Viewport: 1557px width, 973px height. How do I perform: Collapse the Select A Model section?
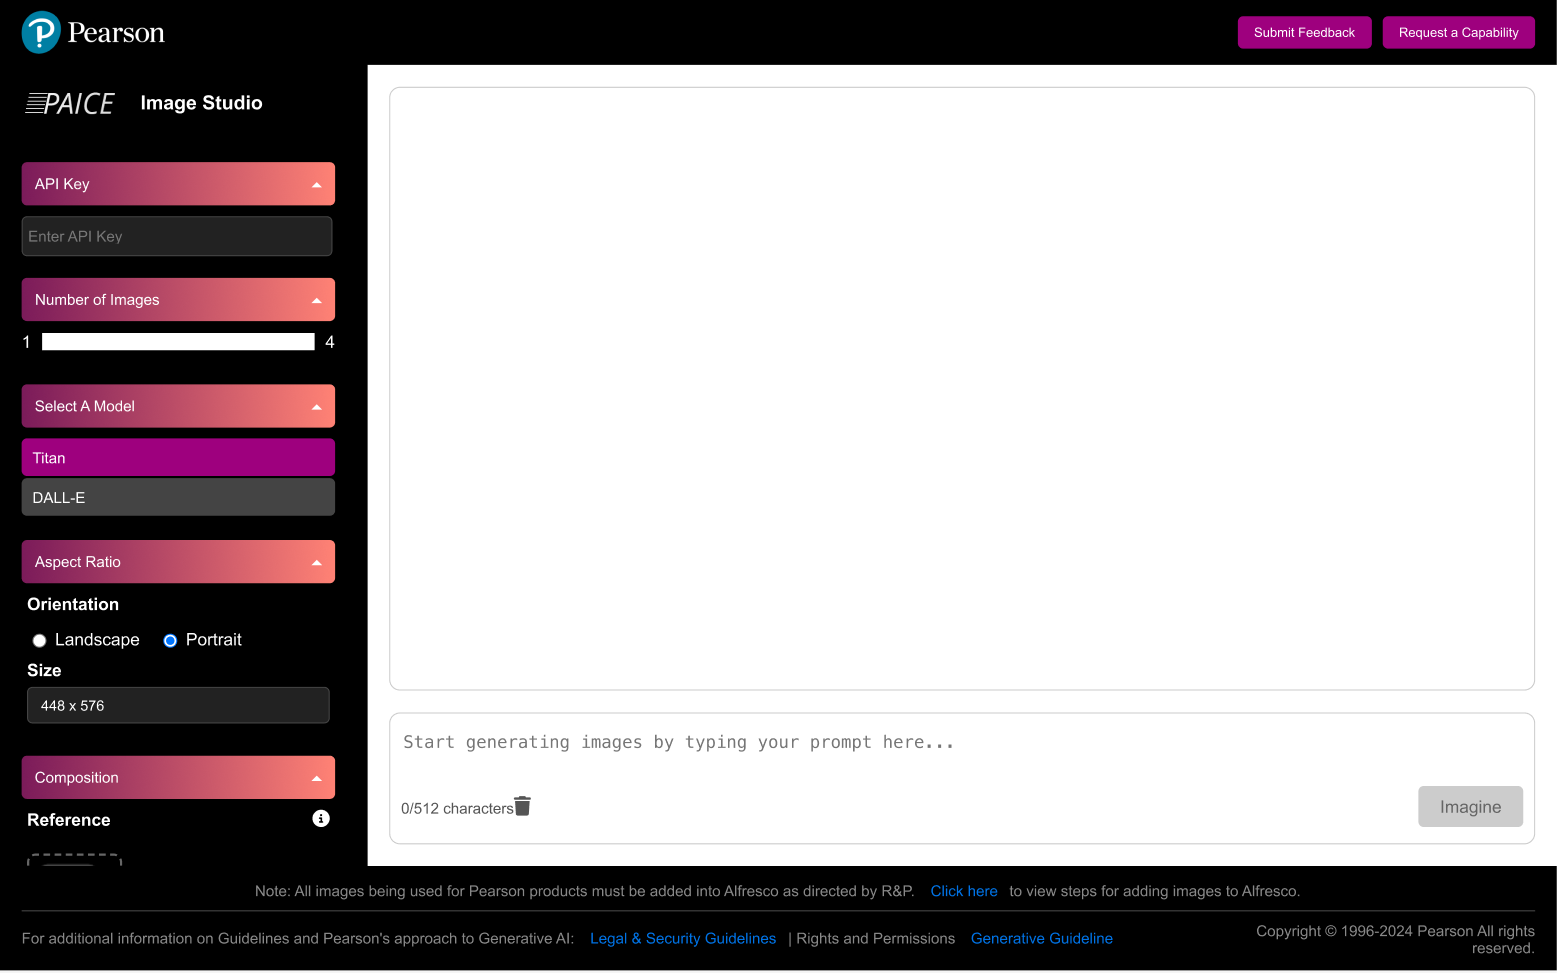point(178,406)
